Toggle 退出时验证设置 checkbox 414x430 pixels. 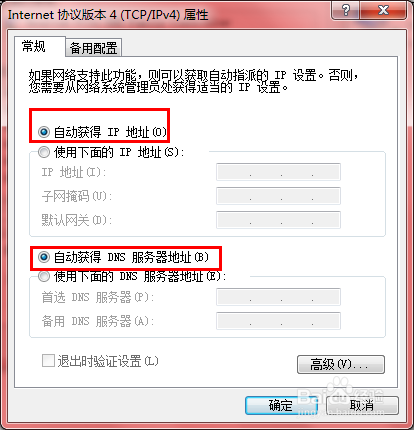coord(48,361)
